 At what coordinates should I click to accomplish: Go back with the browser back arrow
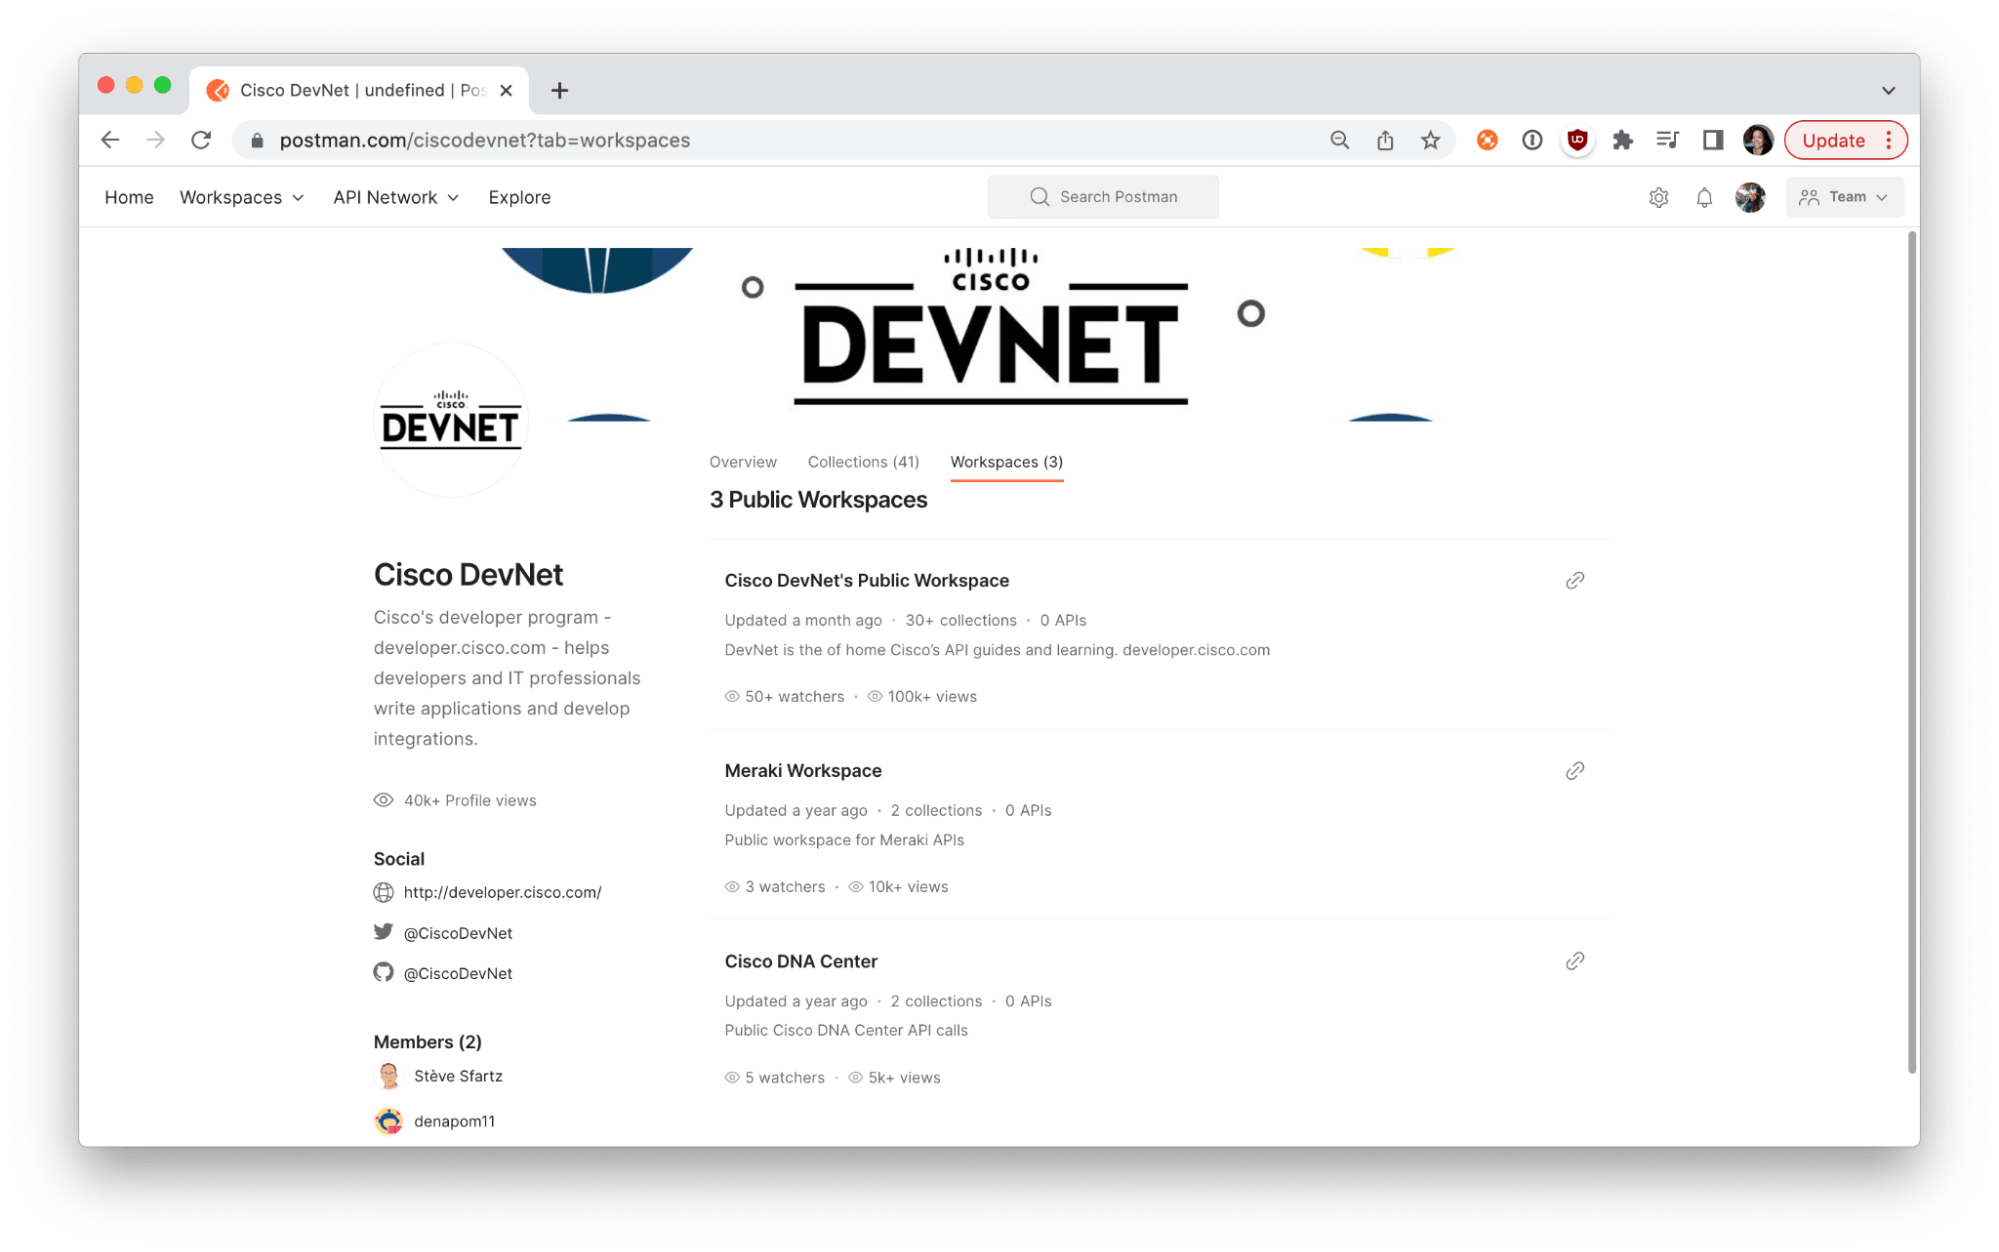click(110, 140)
